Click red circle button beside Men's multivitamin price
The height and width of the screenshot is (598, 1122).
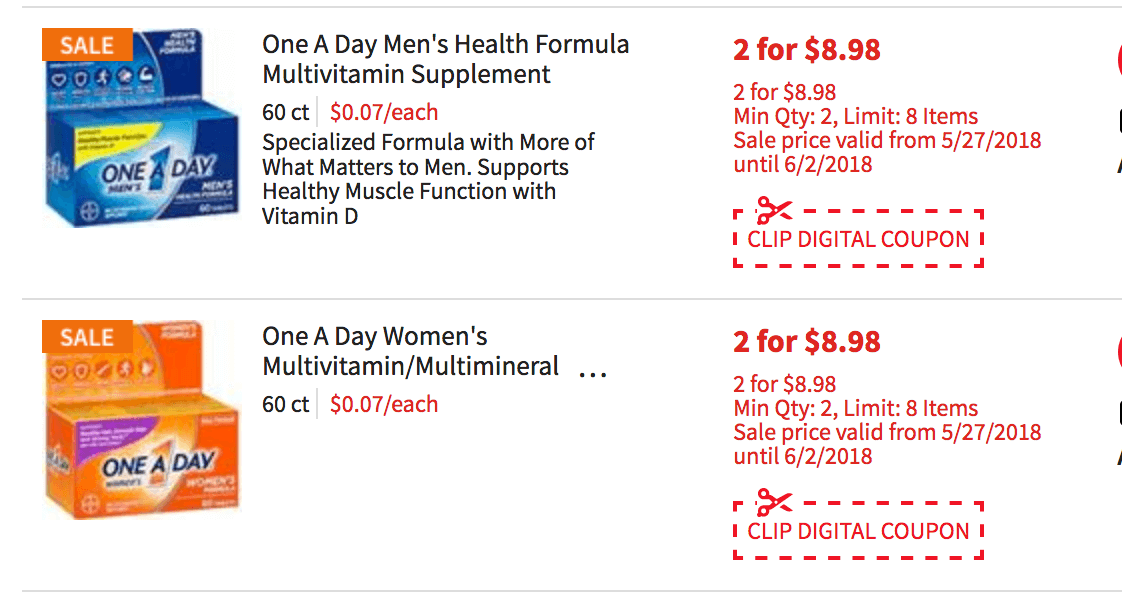coord(1119,60)
